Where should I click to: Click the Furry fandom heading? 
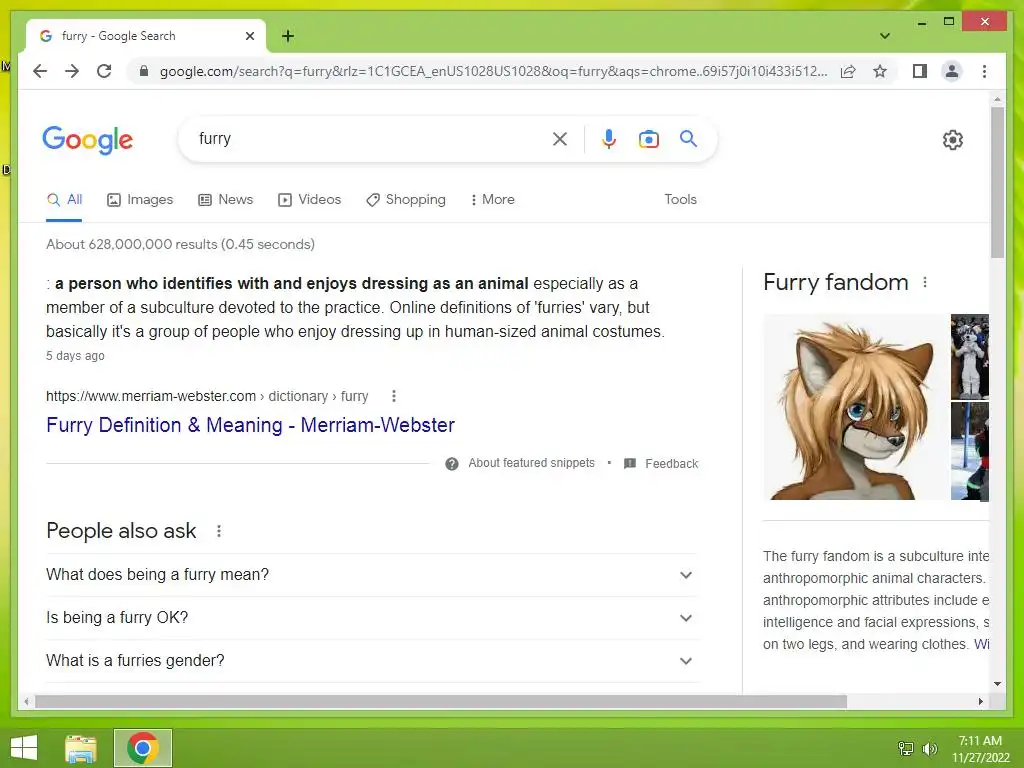pyautogui.click(x=835, y=282)
